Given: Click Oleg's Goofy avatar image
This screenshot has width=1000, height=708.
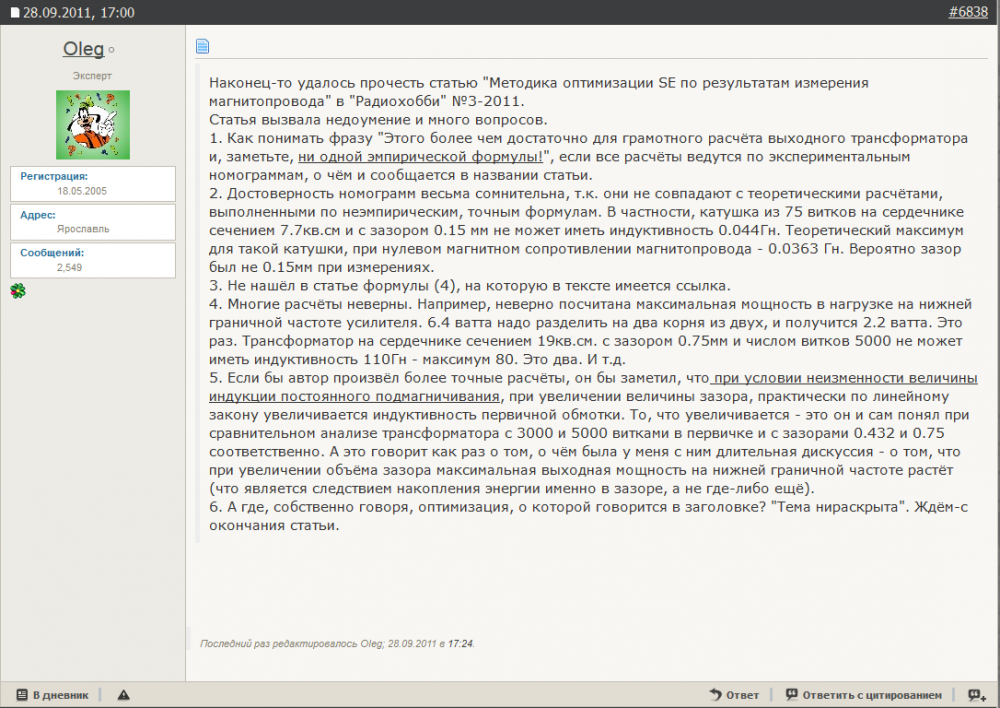Looking at the screenshot, I should click(92, 125).
